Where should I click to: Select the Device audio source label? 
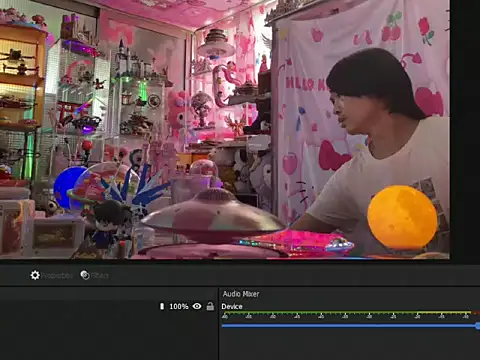pyautogui.click(x=232, y=307)
